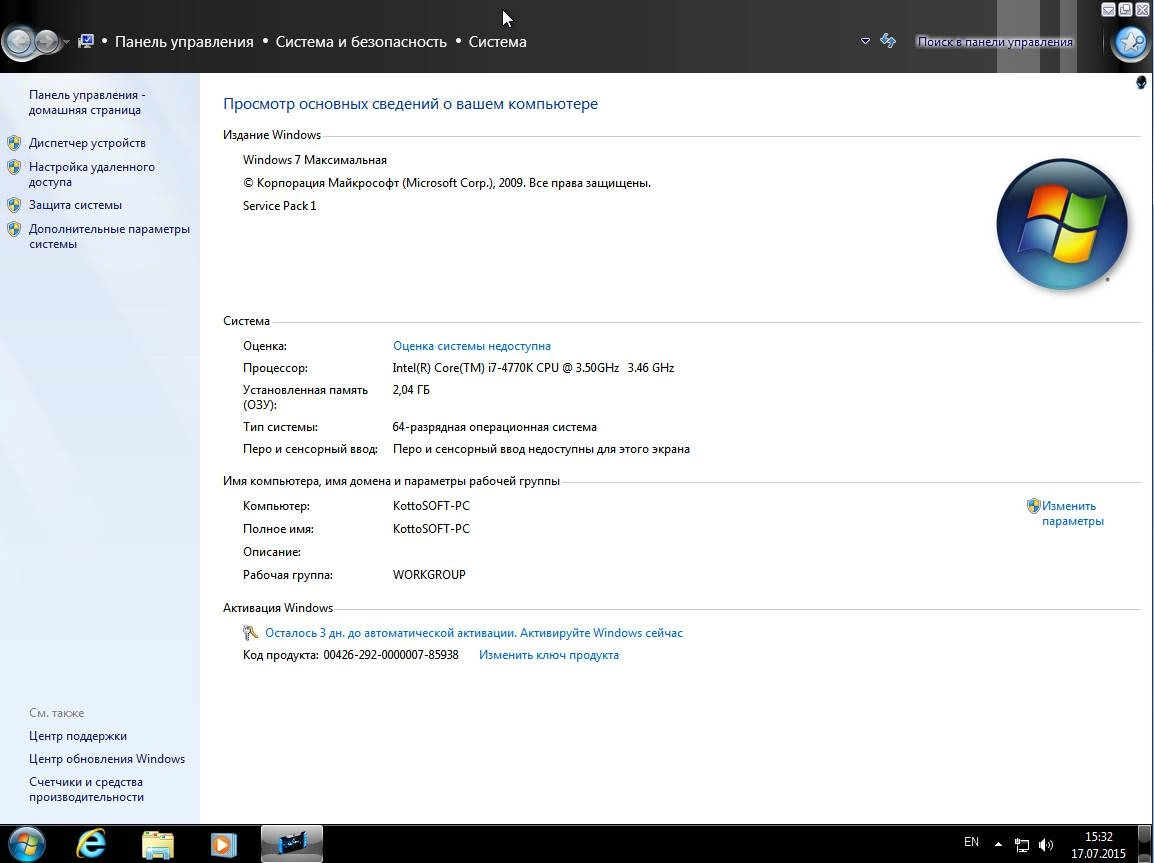Click the active System window taskbar button
Image resolution: width=1154 pixels, height=863 pixels.
click(x=291, y=843)
